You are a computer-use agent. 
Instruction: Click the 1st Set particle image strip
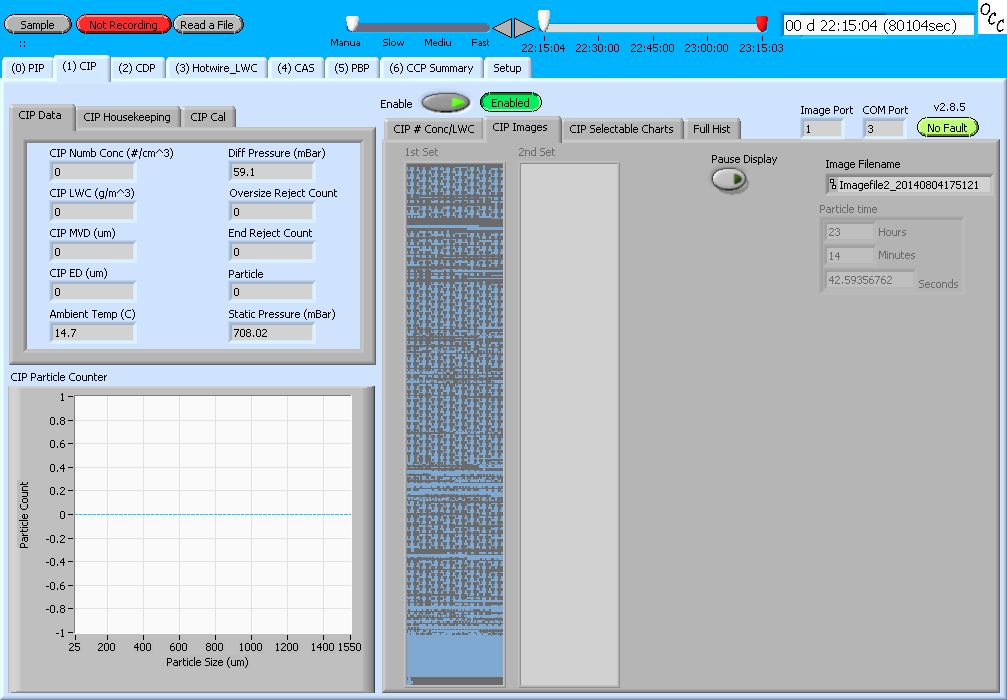tap(455, 424)
